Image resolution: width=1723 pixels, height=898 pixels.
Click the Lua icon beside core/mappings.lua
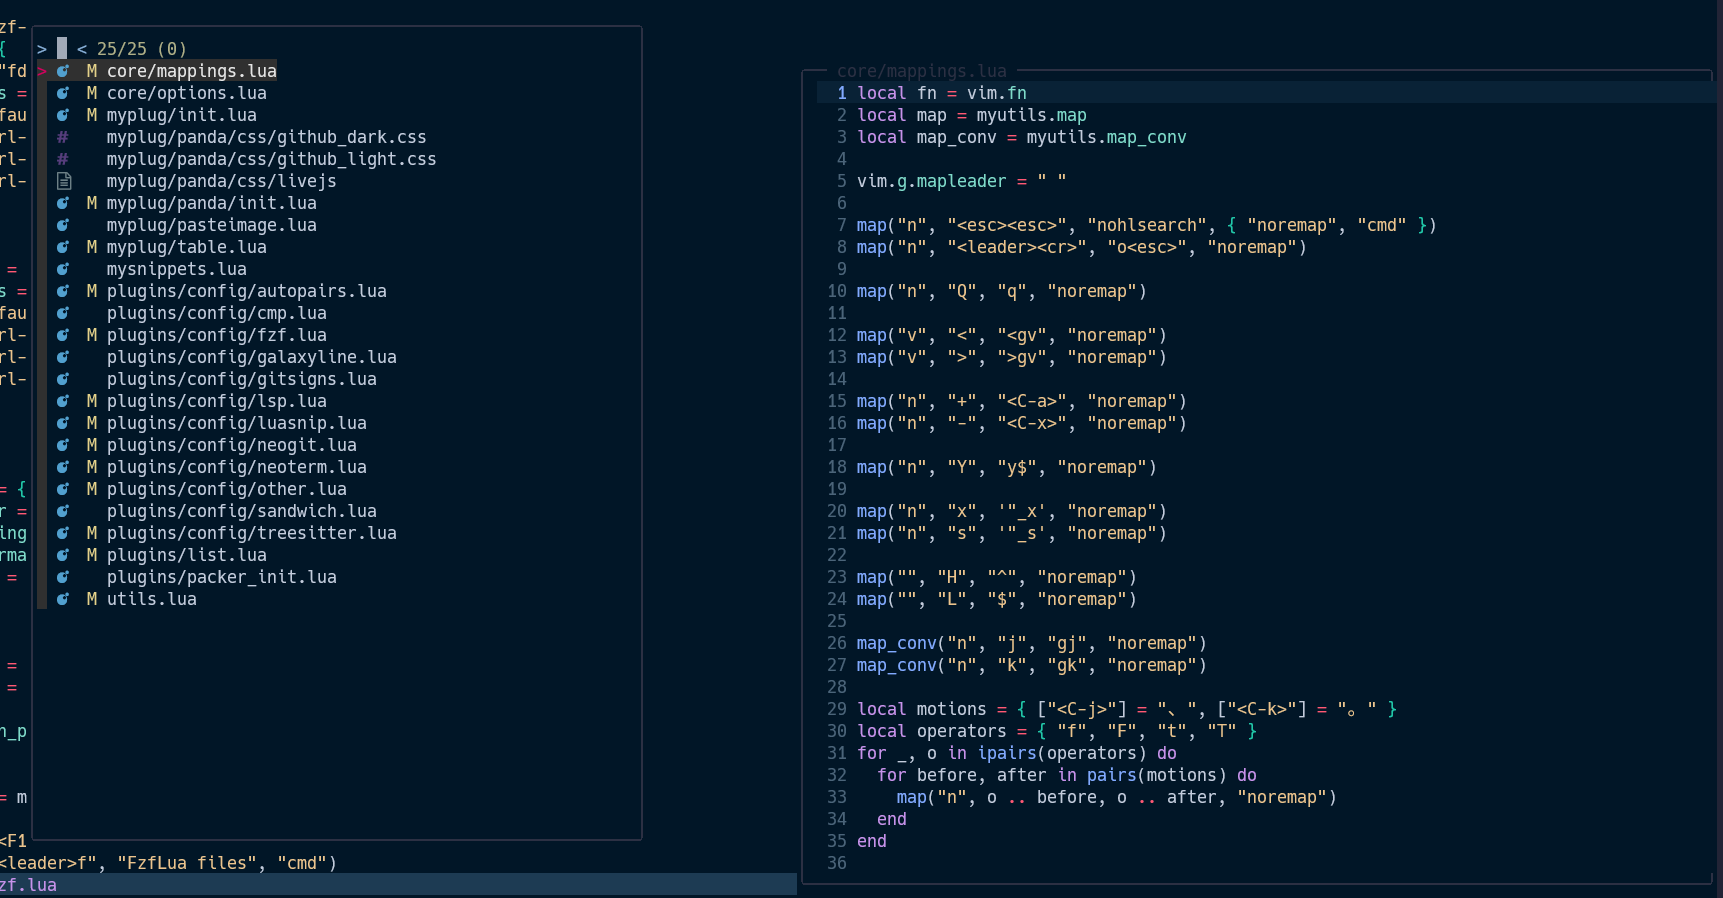(x=63, y=71)
